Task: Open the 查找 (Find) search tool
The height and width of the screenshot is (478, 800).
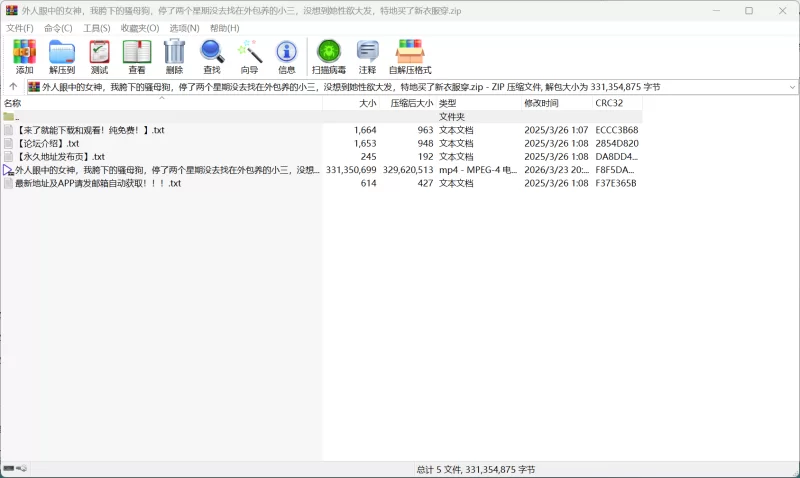Action: tap(212, 57)
